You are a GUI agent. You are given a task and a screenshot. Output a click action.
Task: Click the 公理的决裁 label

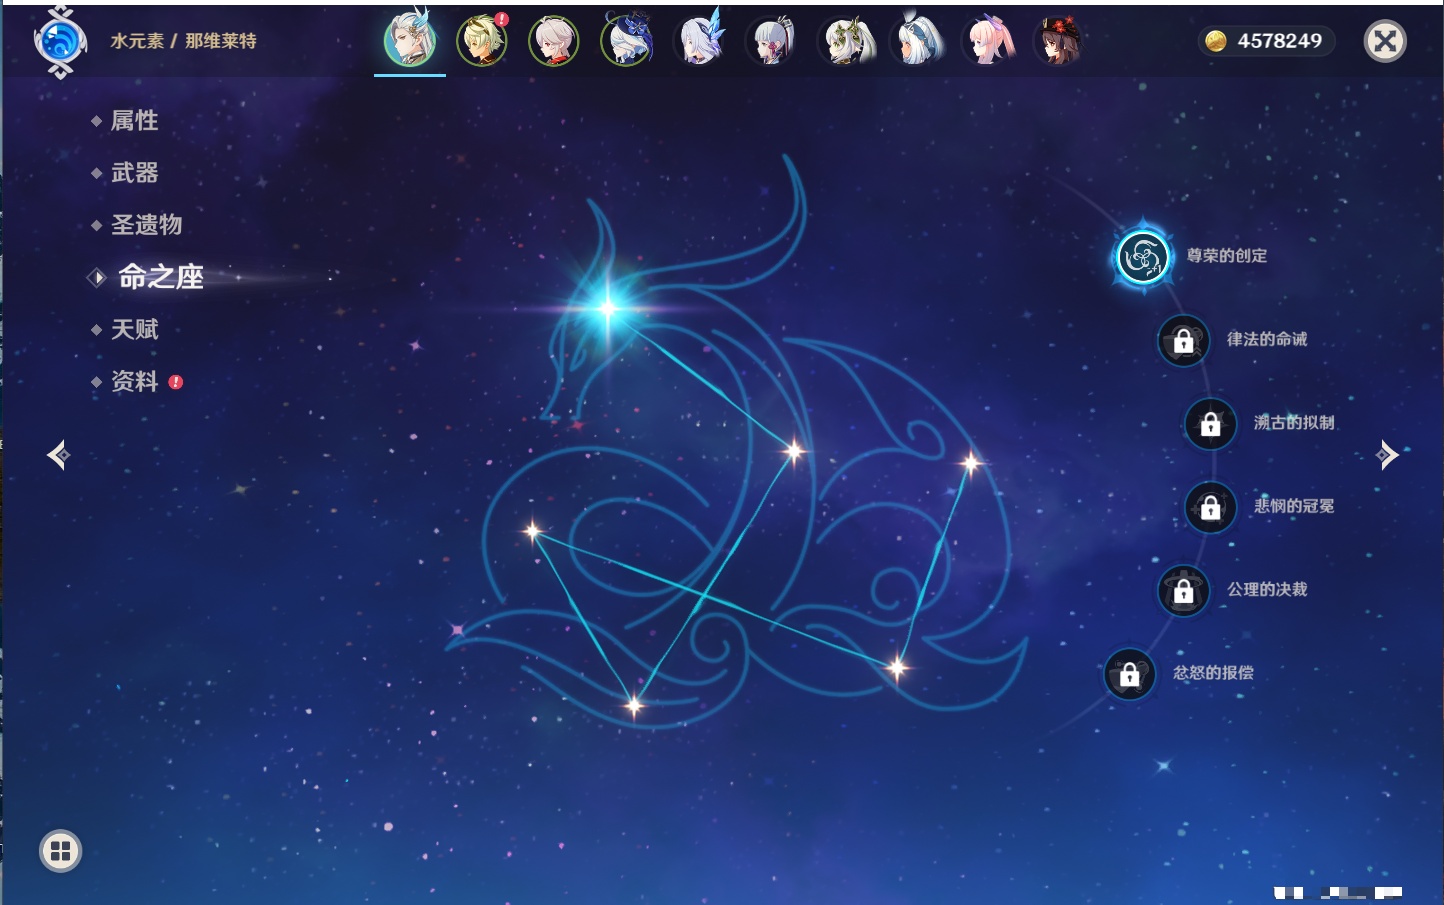1267,590
